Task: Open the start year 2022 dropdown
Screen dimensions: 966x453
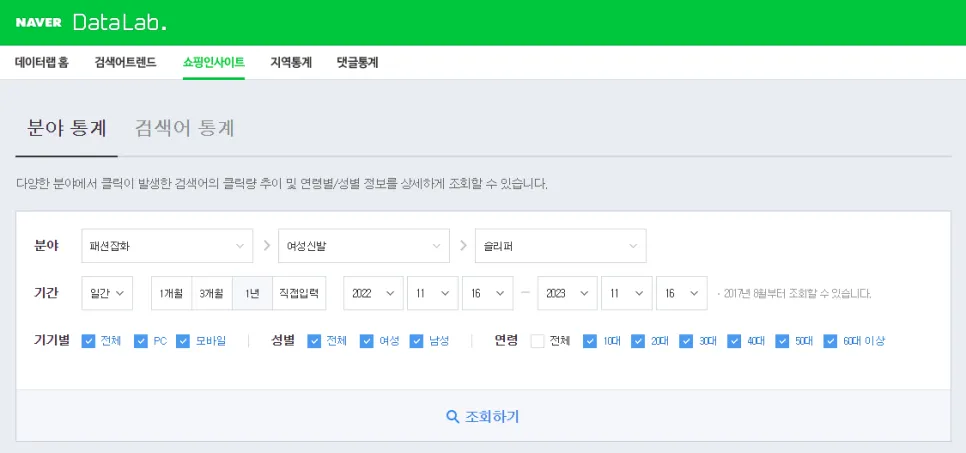Action: point(373,293)
